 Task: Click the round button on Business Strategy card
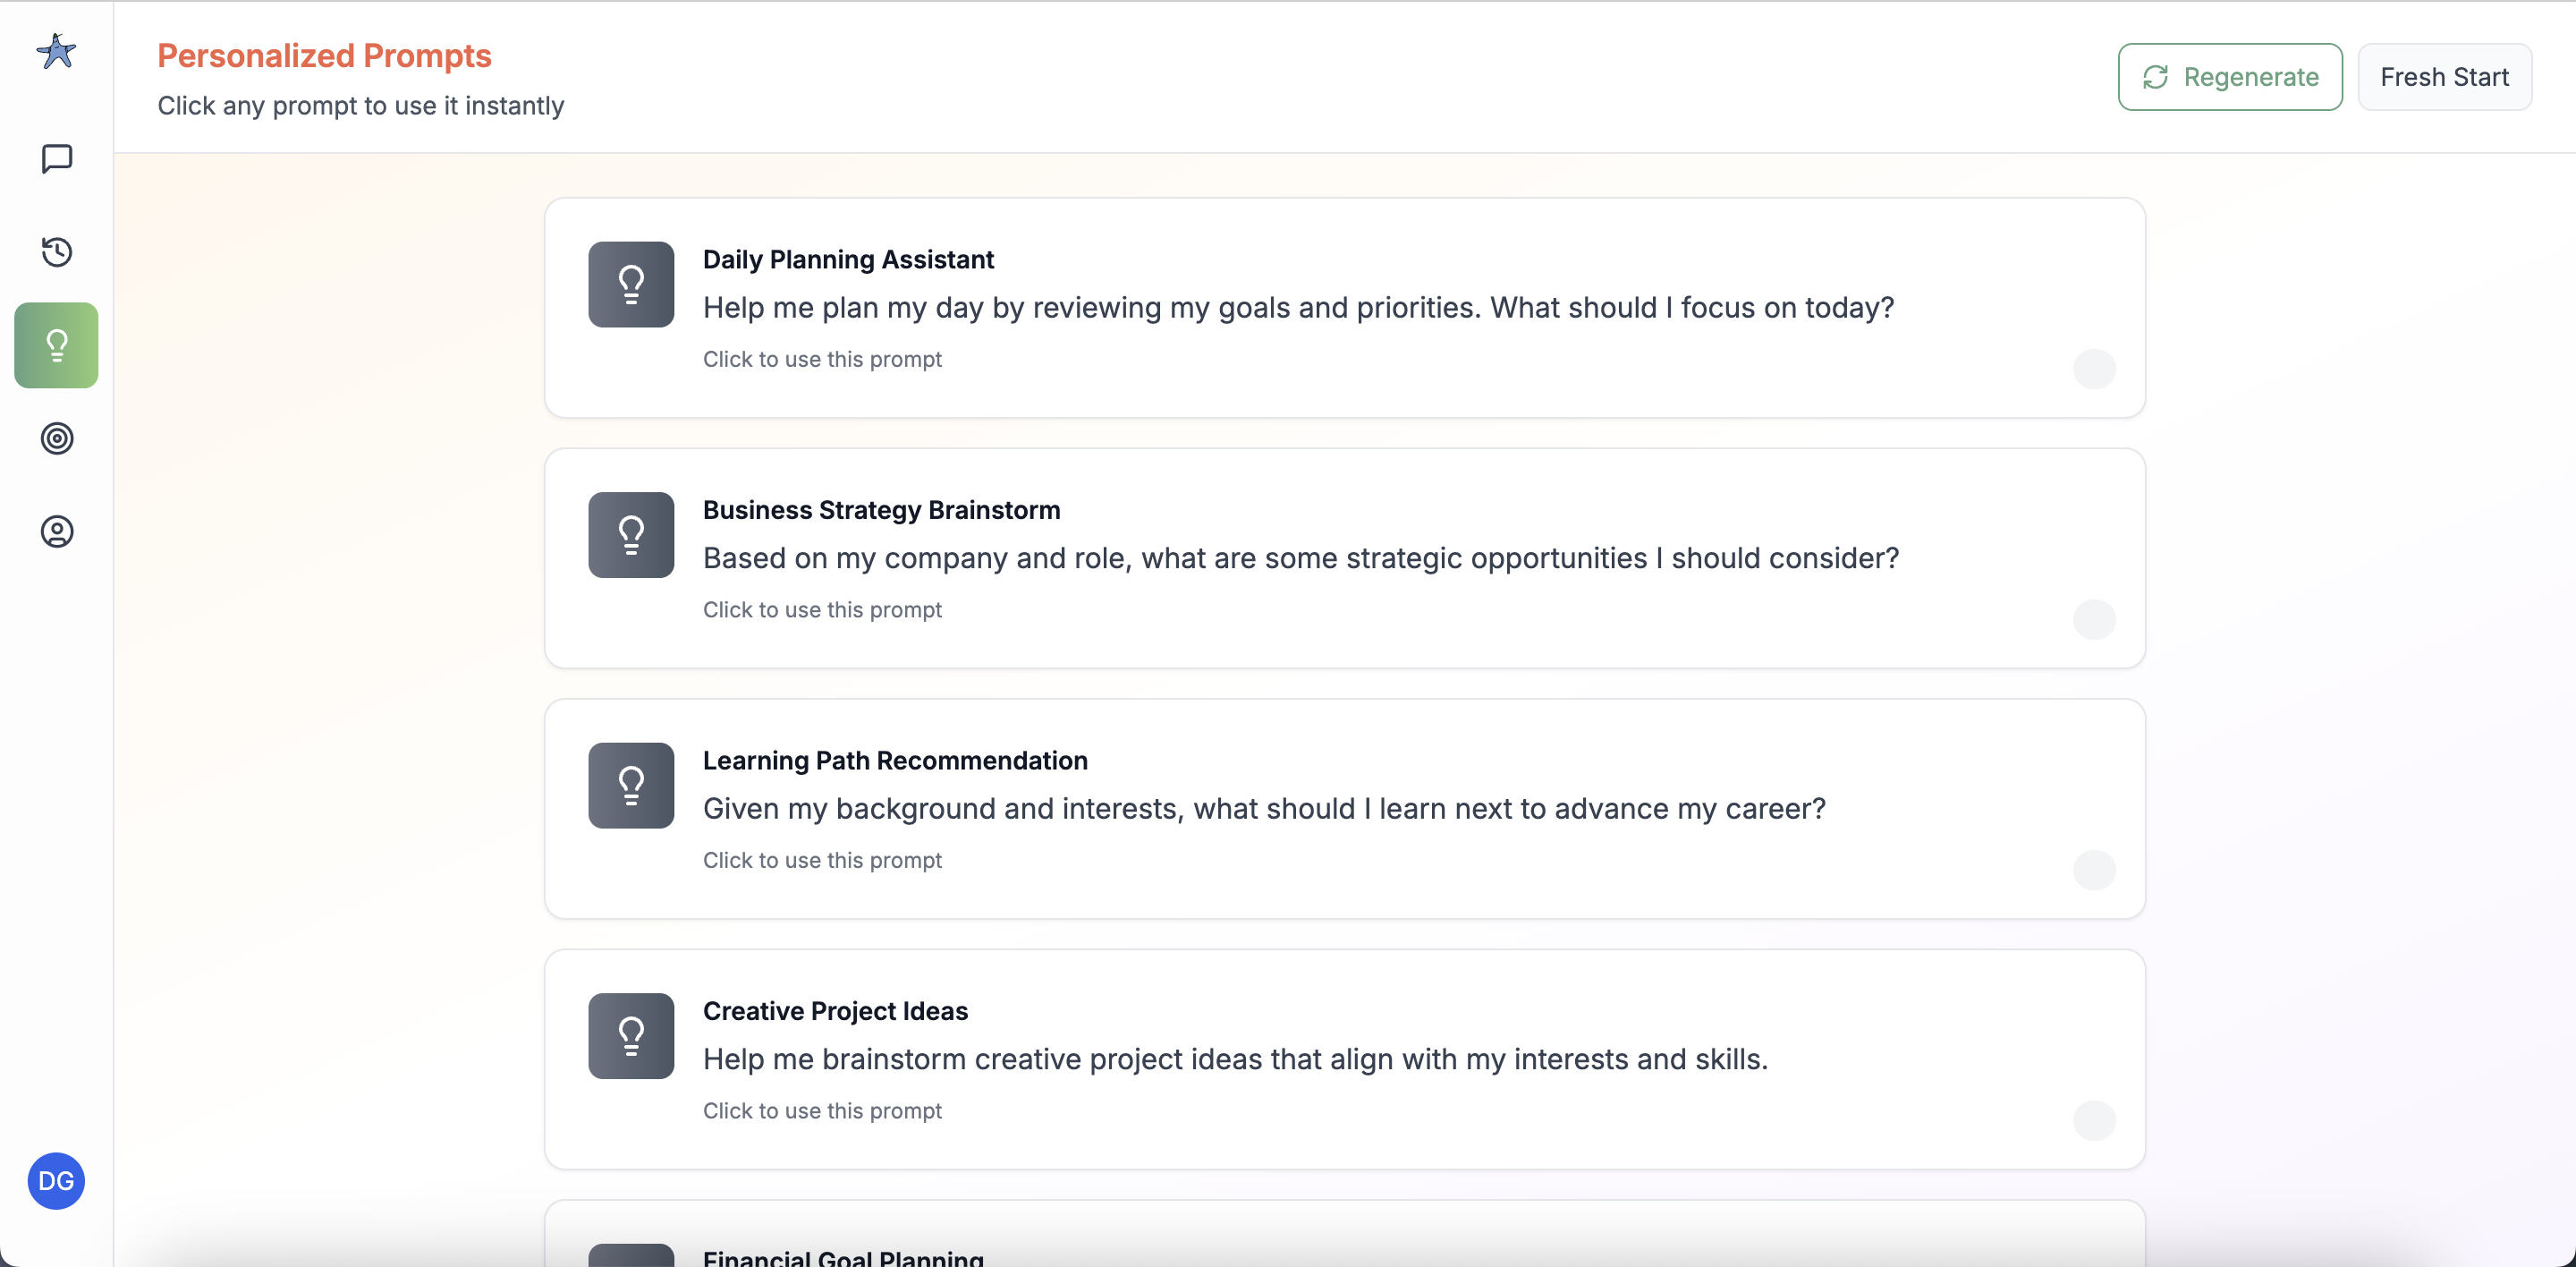2093,619
